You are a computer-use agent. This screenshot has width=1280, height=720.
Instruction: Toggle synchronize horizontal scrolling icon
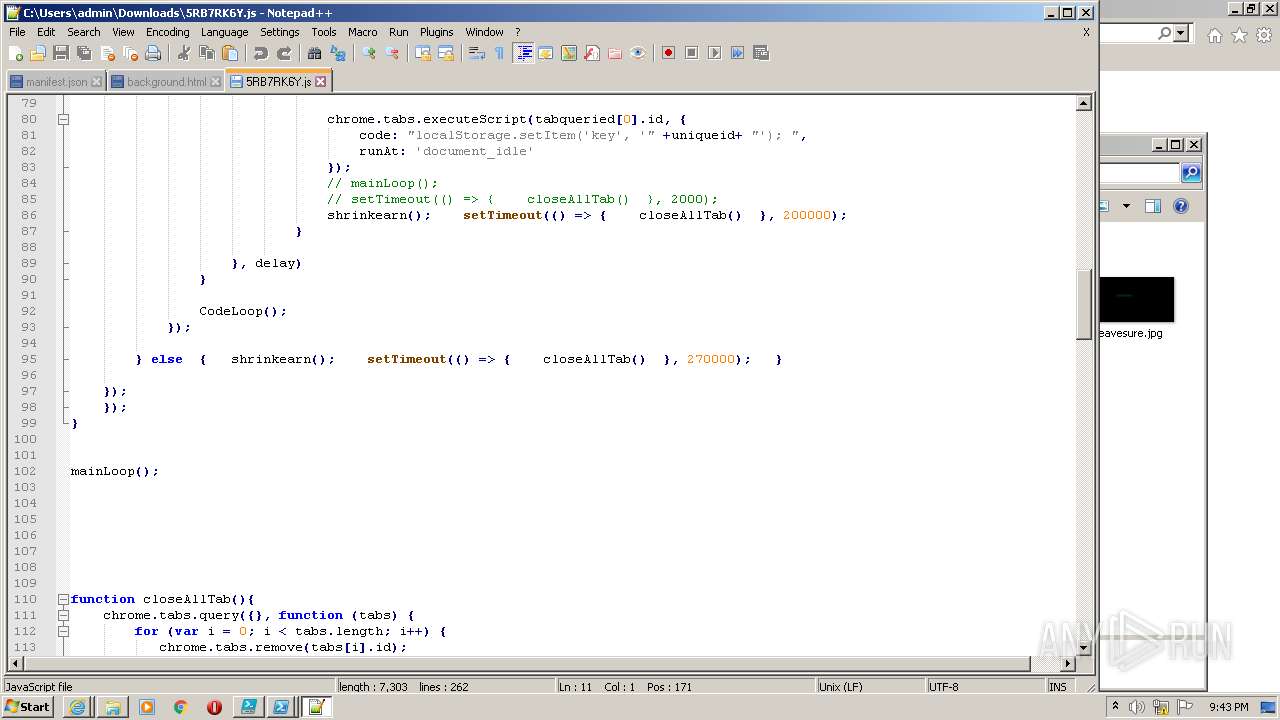click(446, 53)
